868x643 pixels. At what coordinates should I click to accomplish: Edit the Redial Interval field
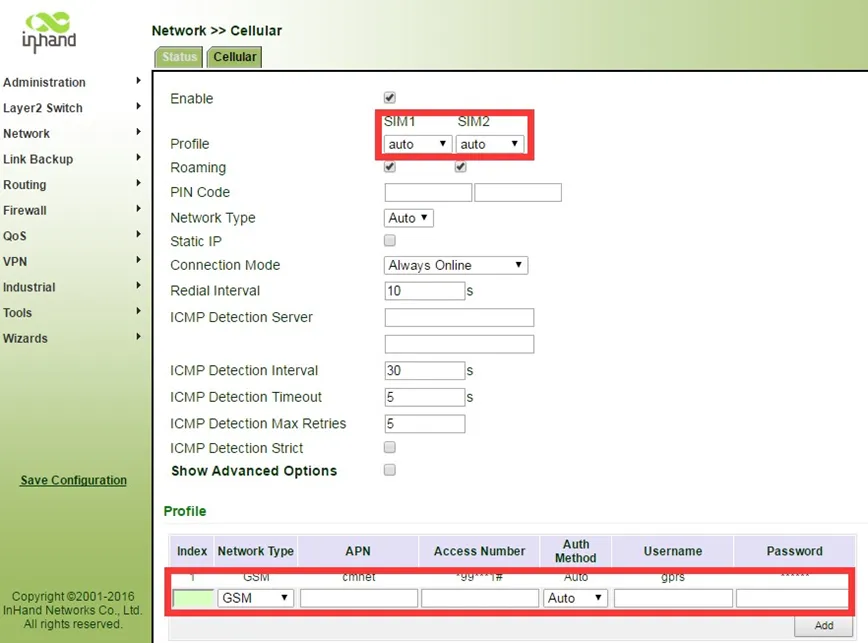point(425,291)
